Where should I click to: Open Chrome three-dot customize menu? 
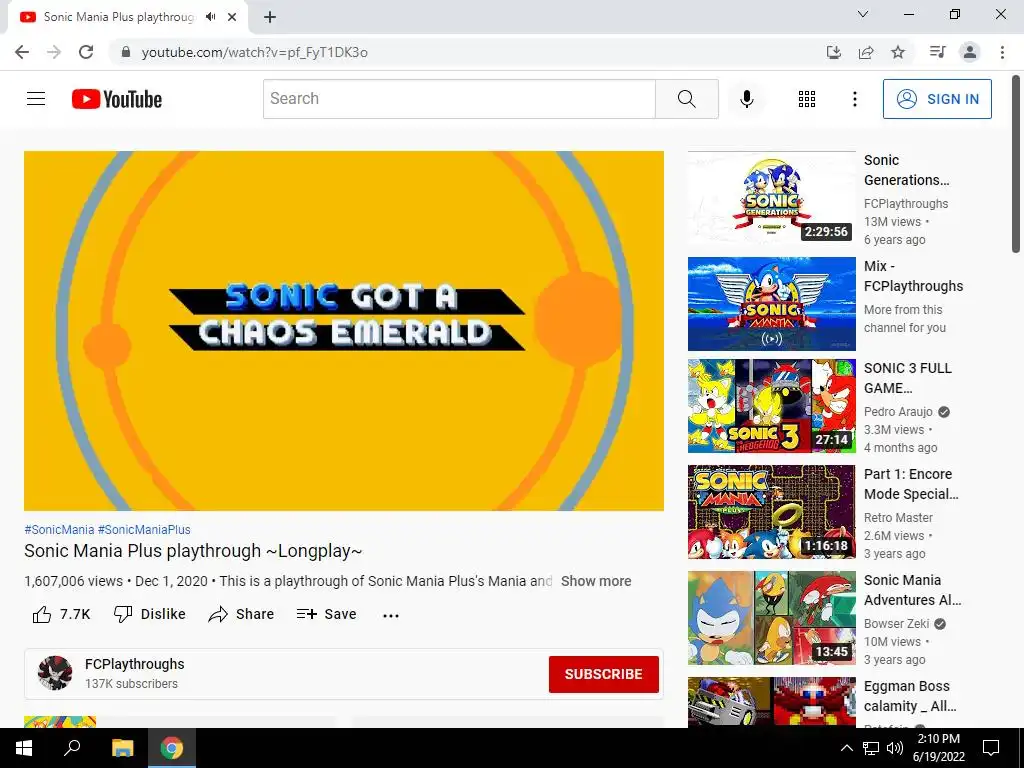tap(1002, 52)
